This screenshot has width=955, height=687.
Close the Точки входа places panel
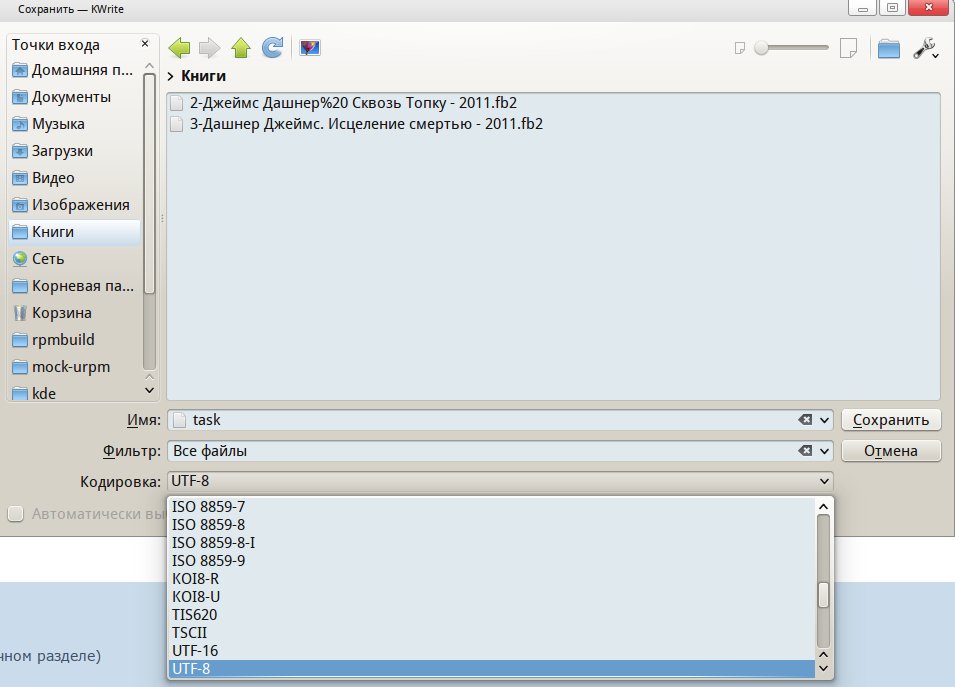click(x=145, y=43)
